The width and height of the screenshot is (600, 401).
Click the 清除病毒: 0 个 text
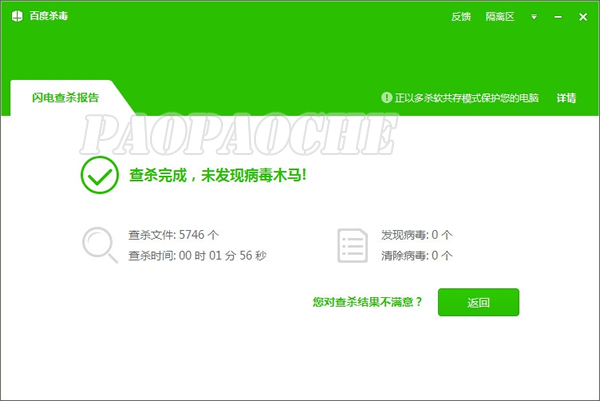tap(417, 255)
